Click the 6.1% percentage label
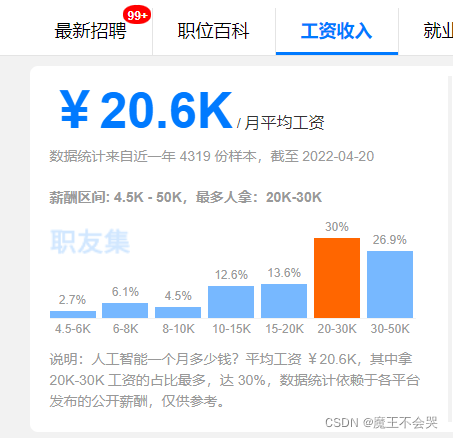Image resolution: width=453 pixels, height=438 pixels. [125, 292]
